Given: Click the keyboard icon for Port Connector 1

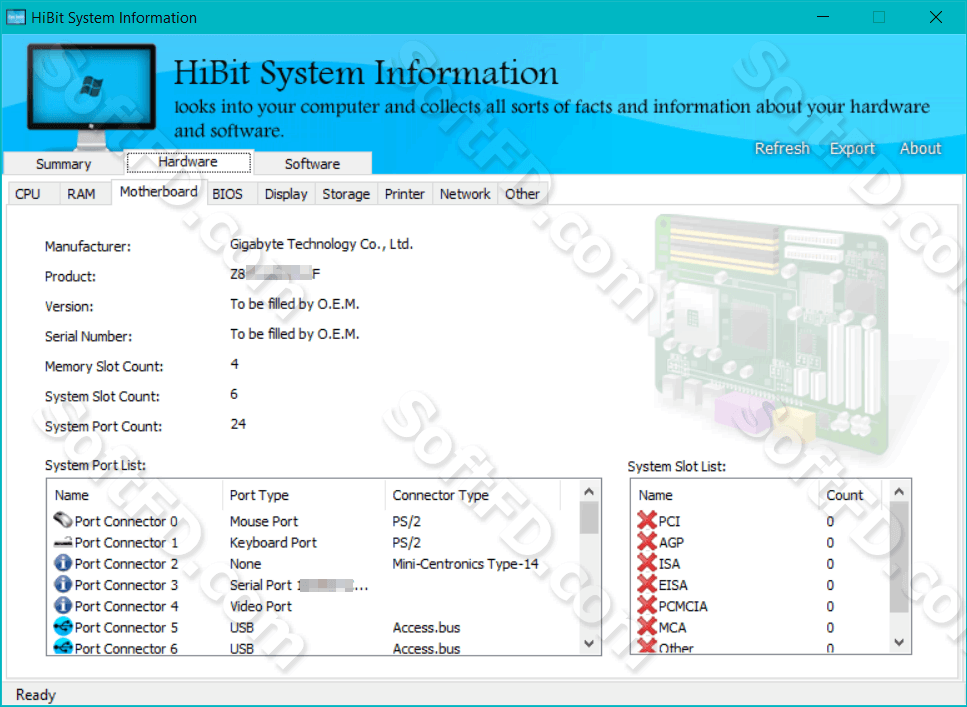Looking at the screenshot, I should (63, 542).
